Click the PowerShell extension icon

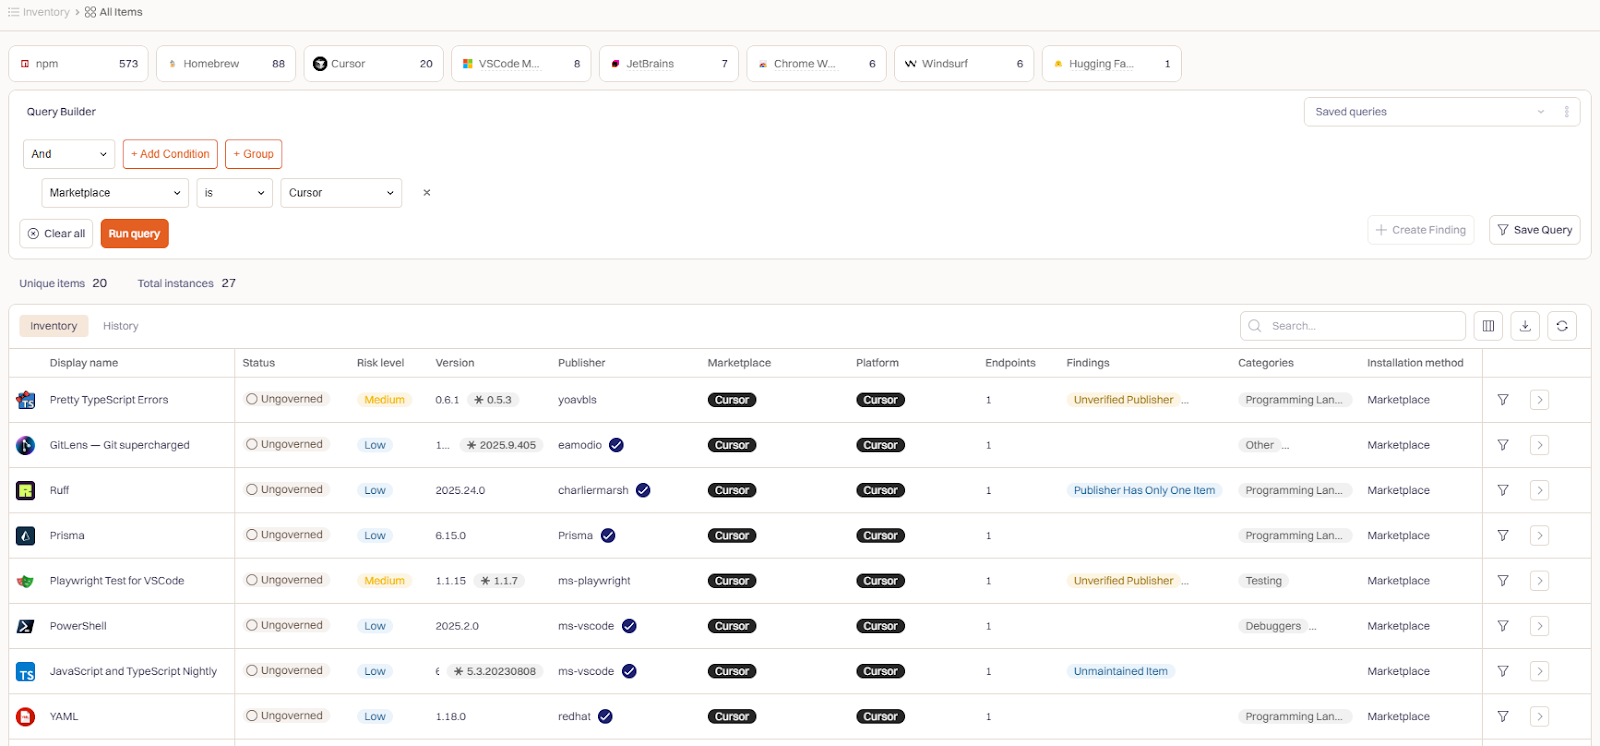tap(26, 626)
